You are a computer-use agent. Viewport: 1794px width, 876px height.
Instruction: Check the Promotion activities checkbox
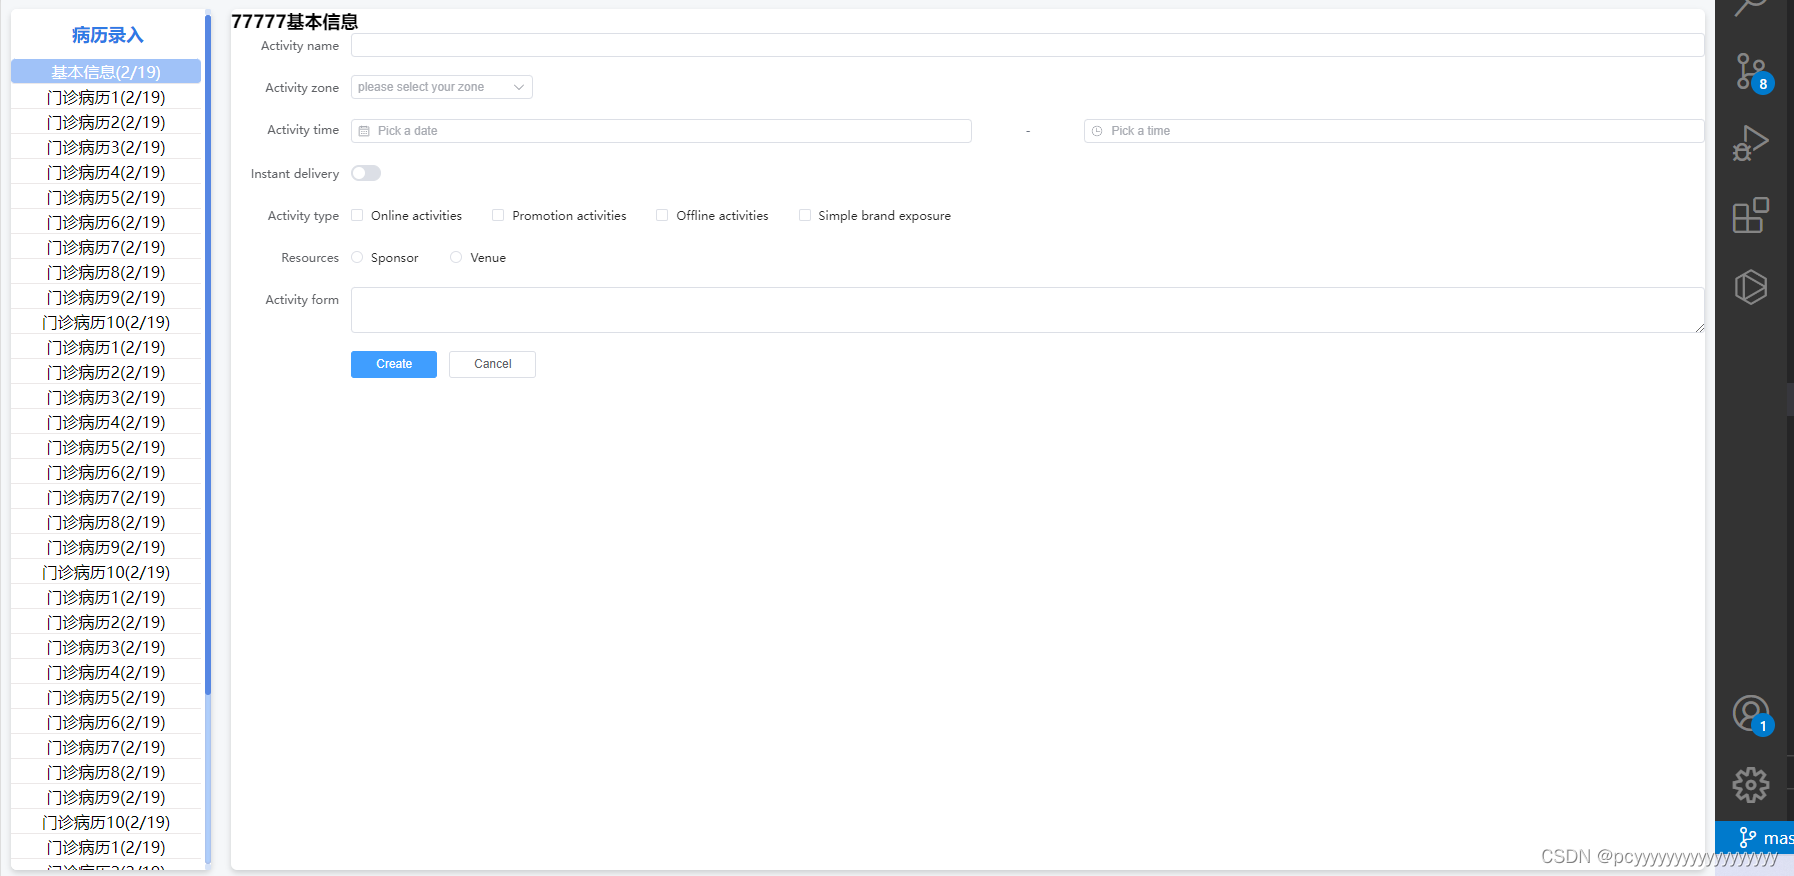click(498, 215)
